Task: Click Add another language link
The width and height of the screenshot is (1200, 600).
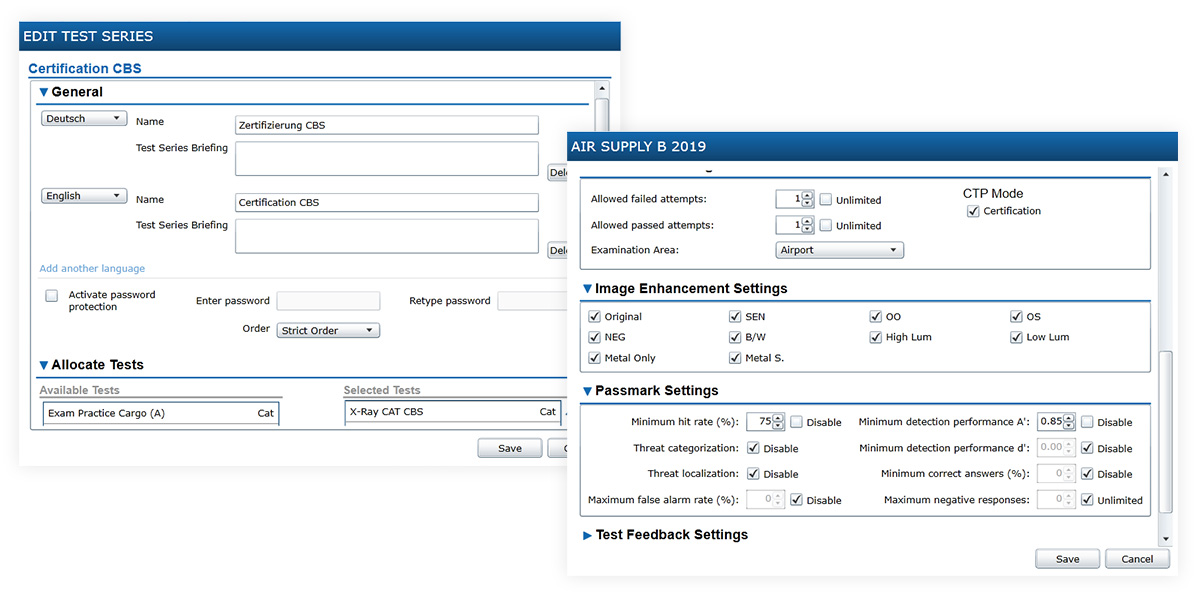Action: (92, 269)
